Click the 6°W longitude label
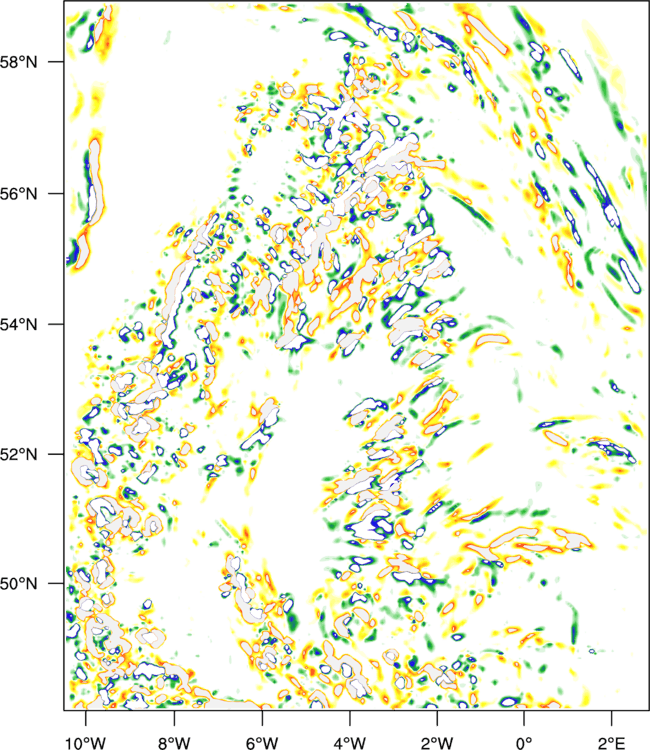This screenshot has height=750, width=650. coord(262,742)
